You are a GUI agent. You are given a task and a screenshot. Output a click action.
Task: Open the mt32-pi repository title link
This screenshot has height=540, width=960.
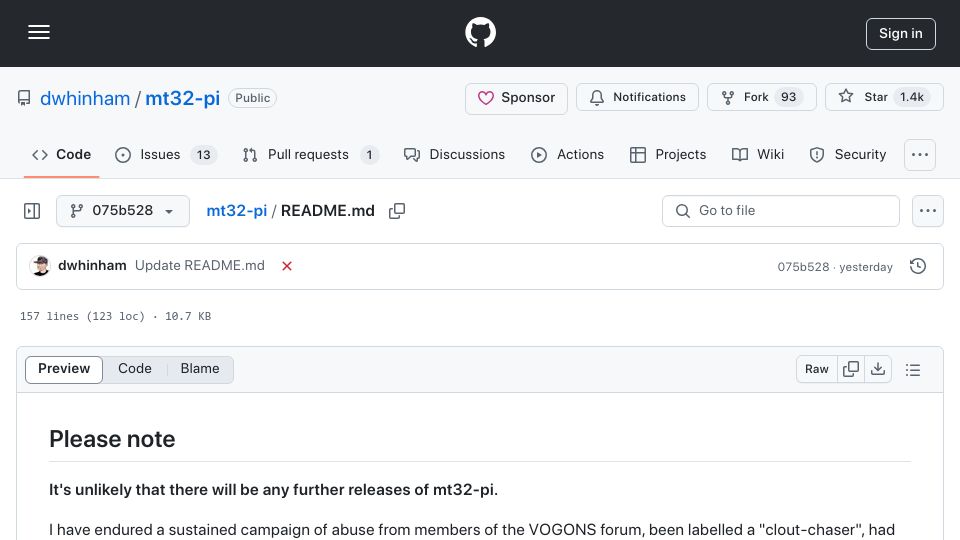pos(182,98)
